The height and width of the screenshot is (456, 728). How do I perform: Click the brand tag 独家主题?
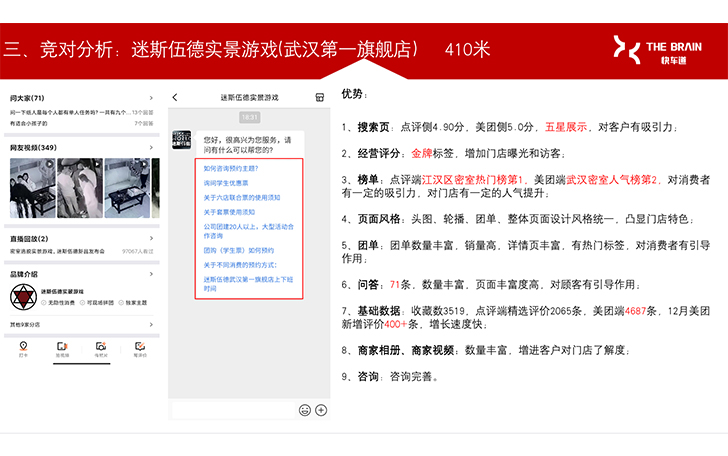[x=133, y=303]
